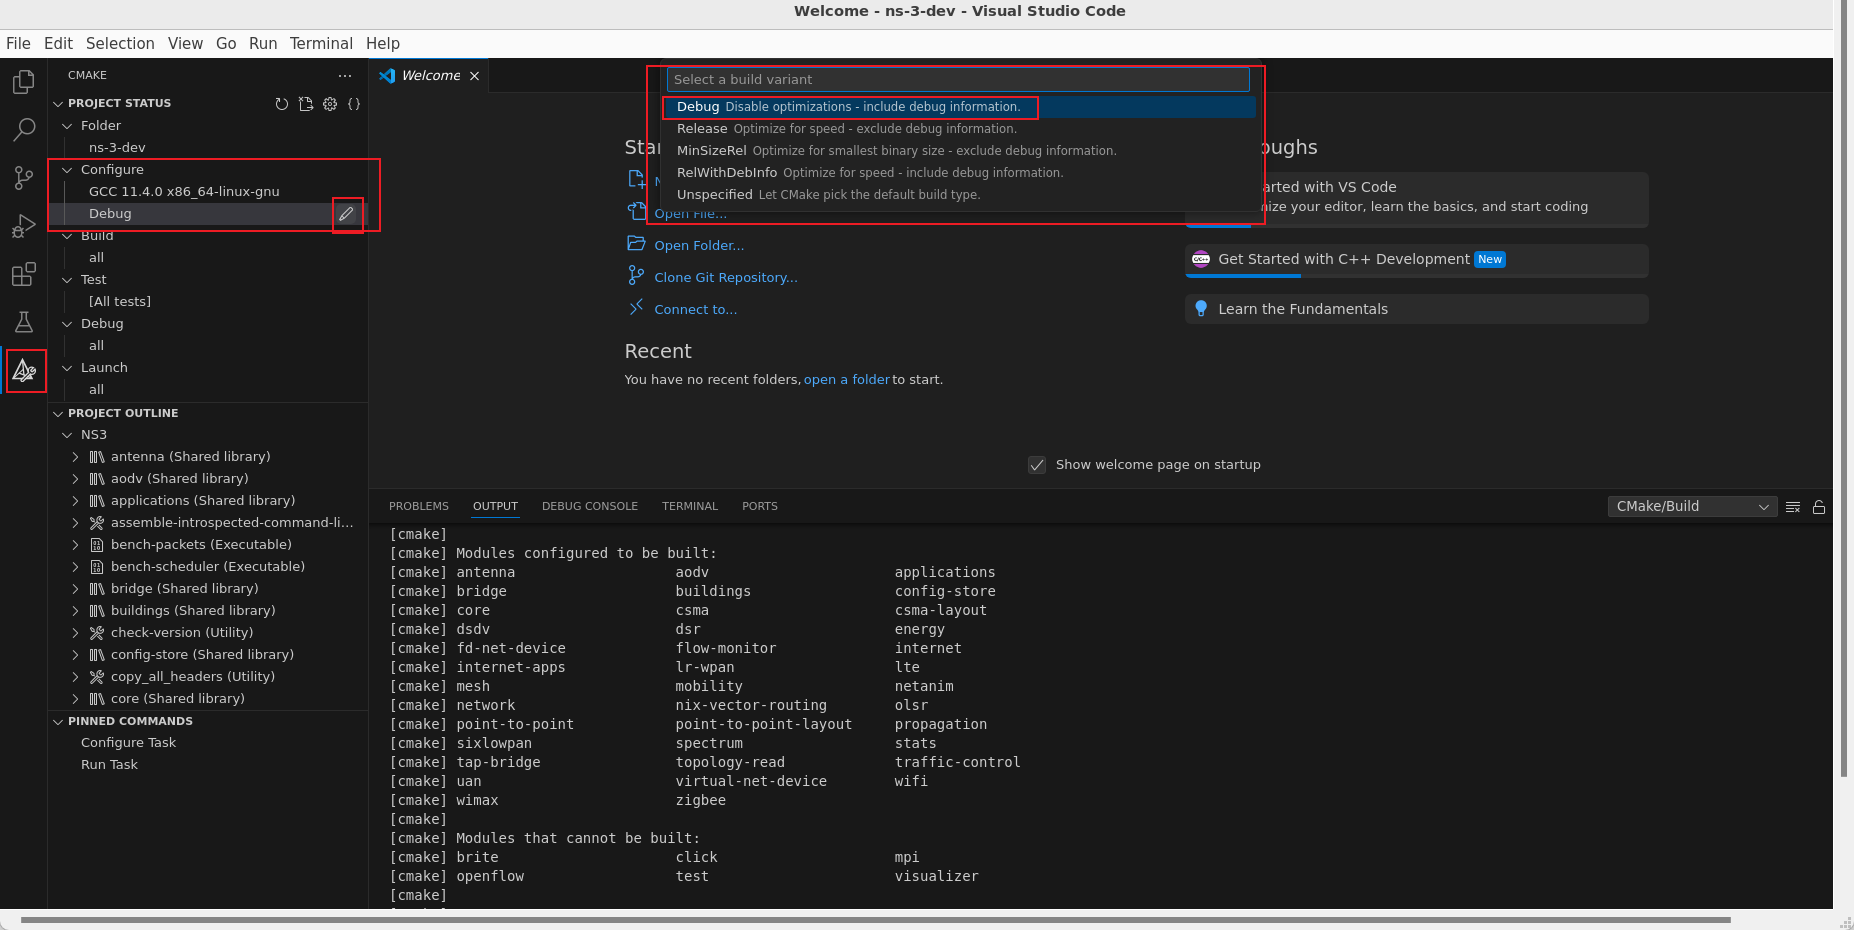Click the Open Folder... link
This screenshot has width=1854, height=930.
point(699,246)
